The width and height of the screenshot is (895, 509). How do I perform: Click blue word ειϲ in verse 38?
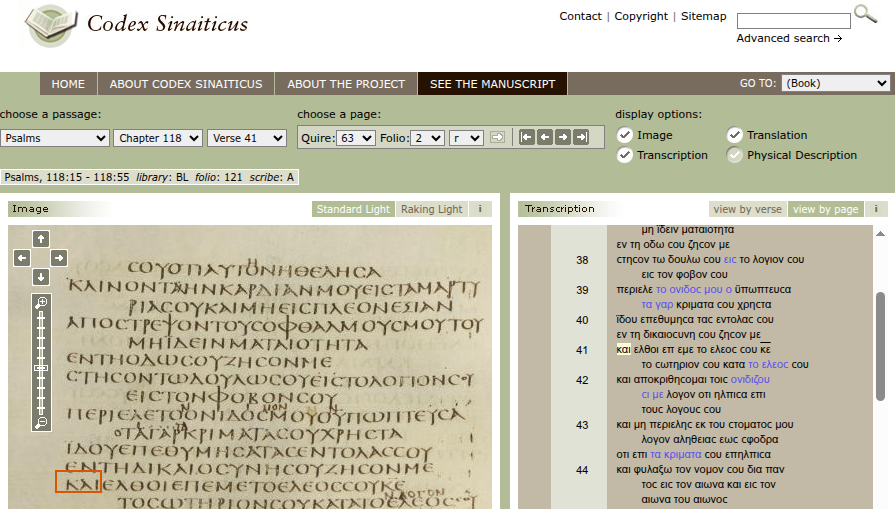coord(730,260)
